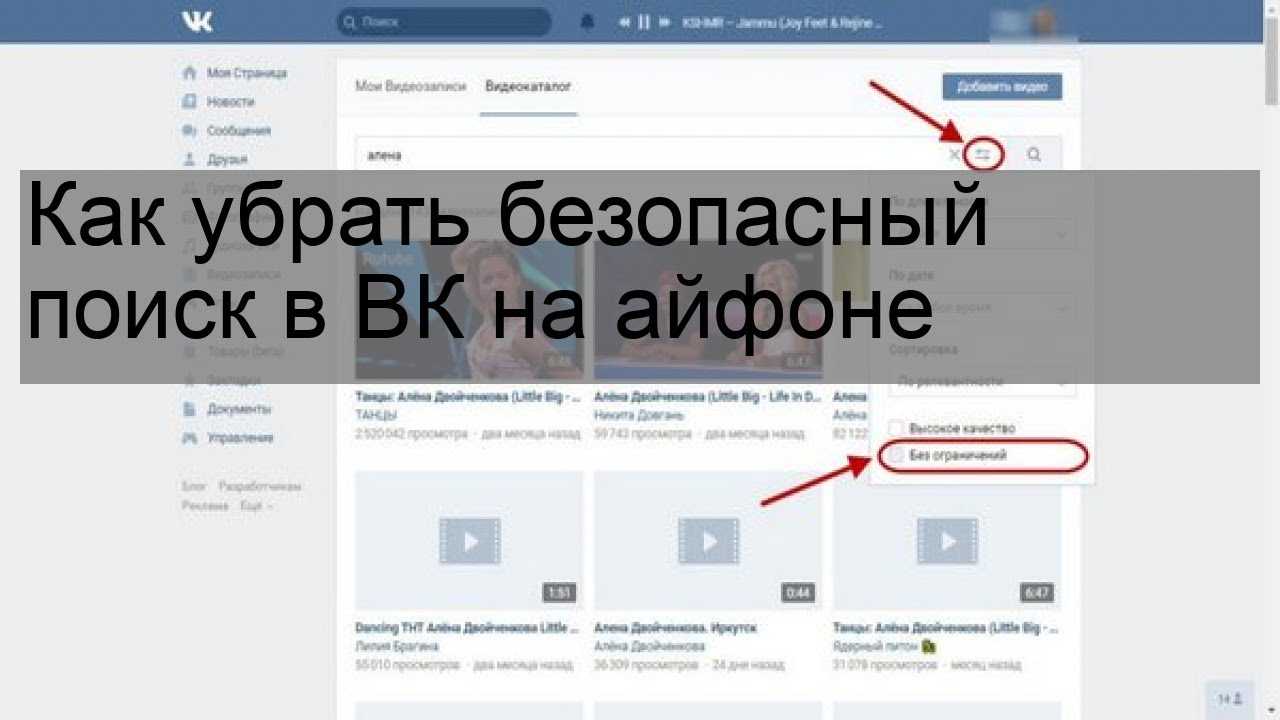The image size is (1280, 720).
Task: Open the notifications bell
Action: point(587,21)
